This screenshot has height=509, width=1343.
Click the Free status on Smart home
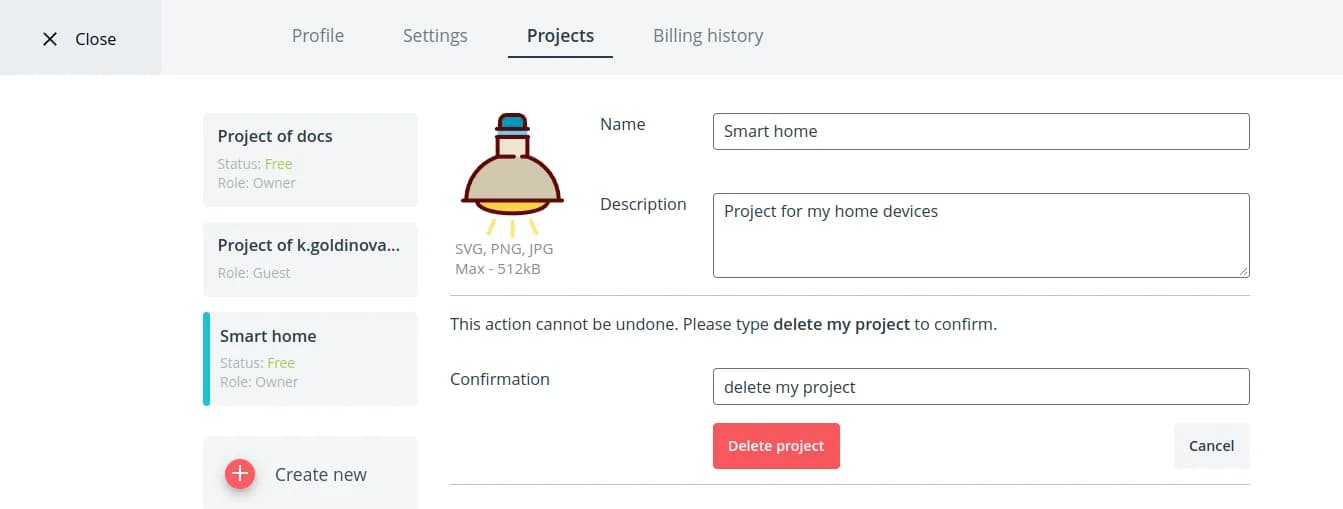click(x=280, y=363)
